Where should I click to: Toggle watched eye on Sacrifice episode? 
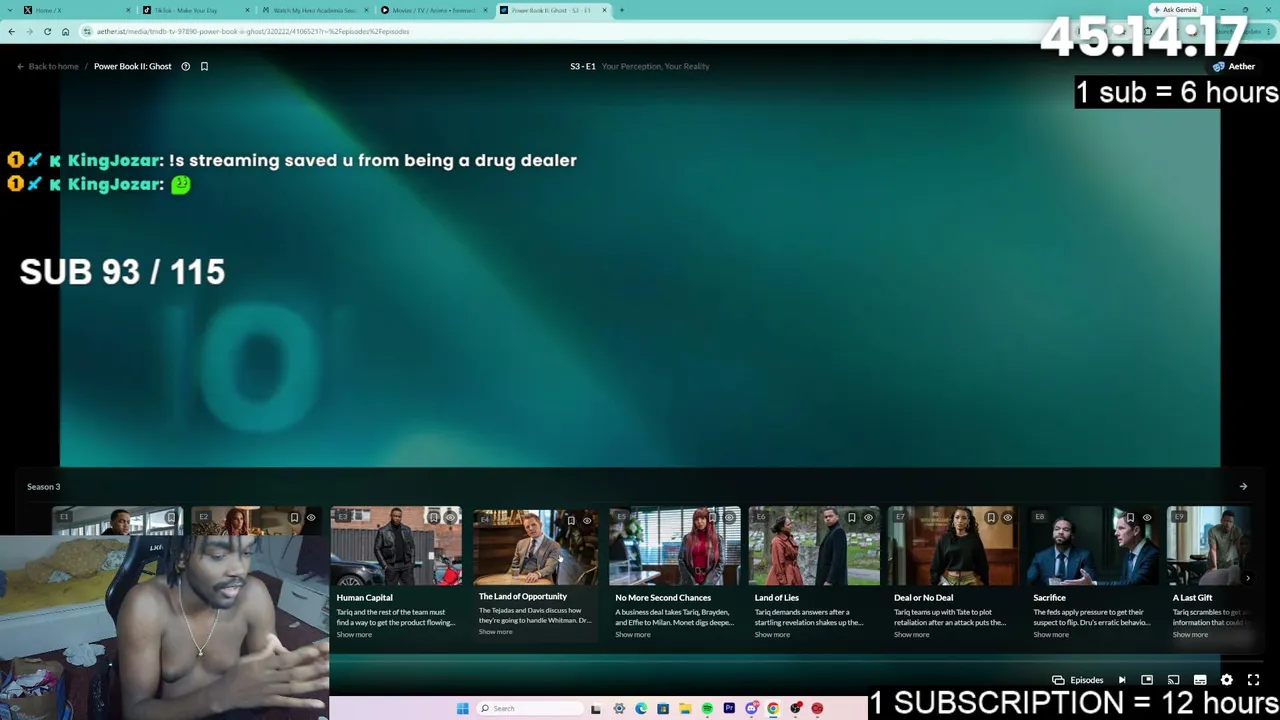coord(1147,517)
